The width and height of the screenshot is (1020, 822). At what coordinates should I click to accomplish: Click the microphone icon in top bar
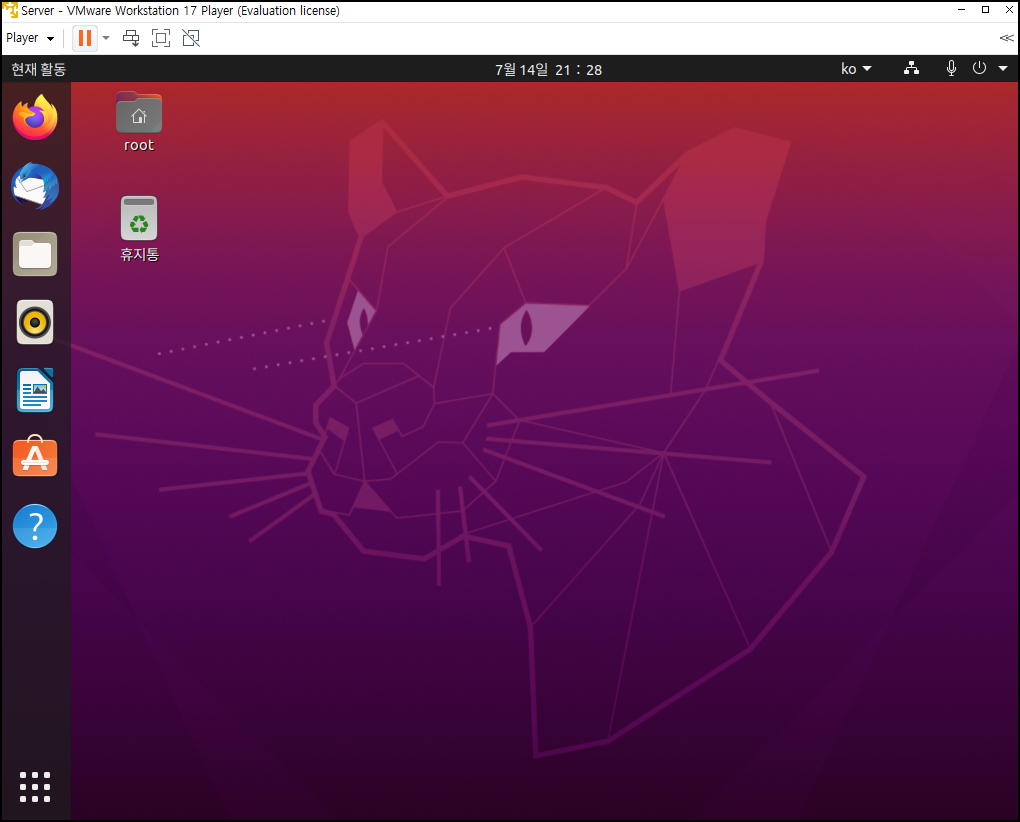click(951, 68)
